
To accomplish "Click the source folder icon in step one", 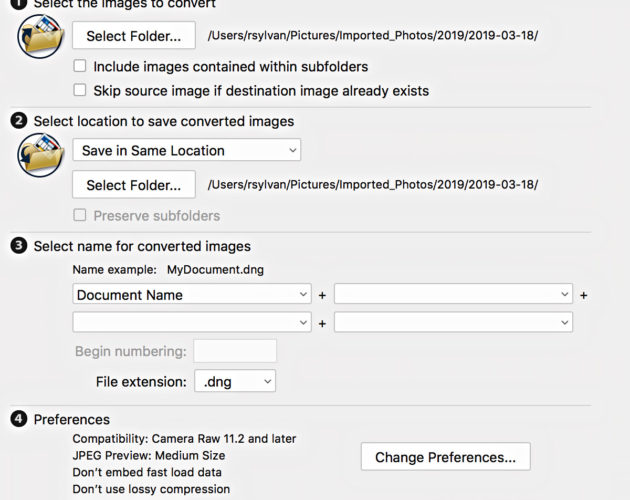I will pyautogui.click(x=41, y=37).
